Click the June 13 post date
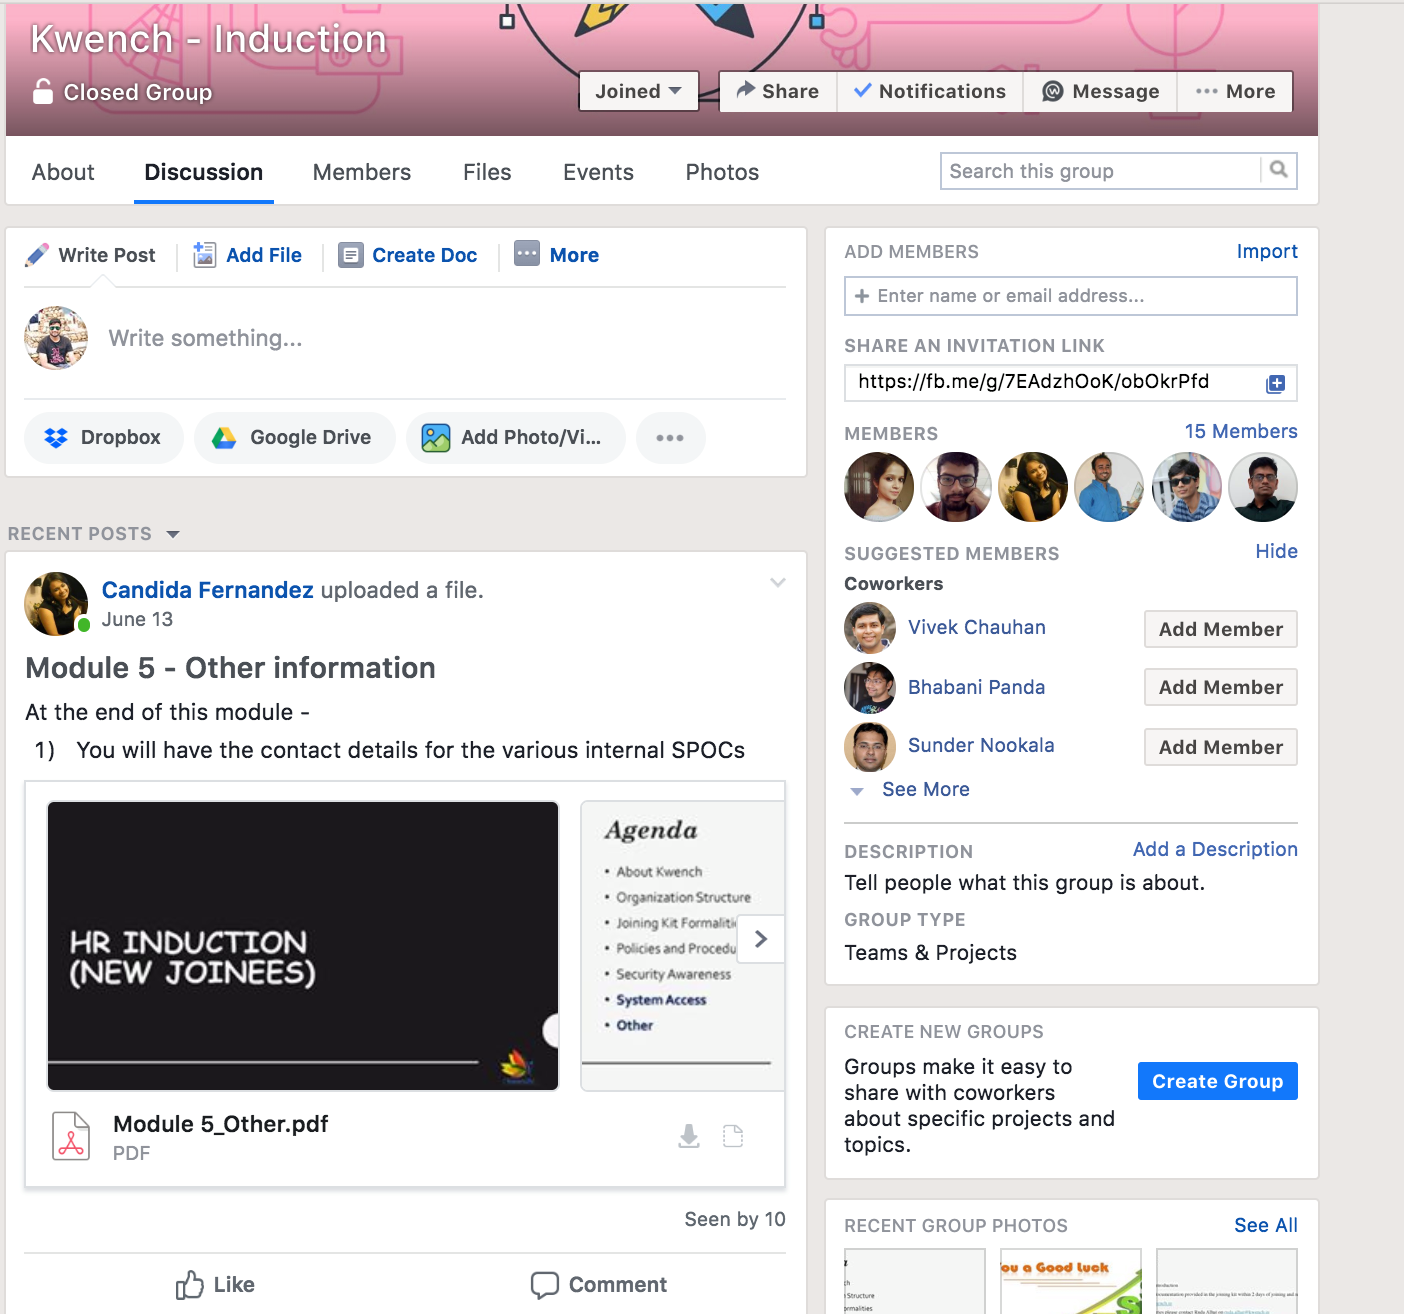This screenshot has height=1314, width=1404. pos(137,619)
